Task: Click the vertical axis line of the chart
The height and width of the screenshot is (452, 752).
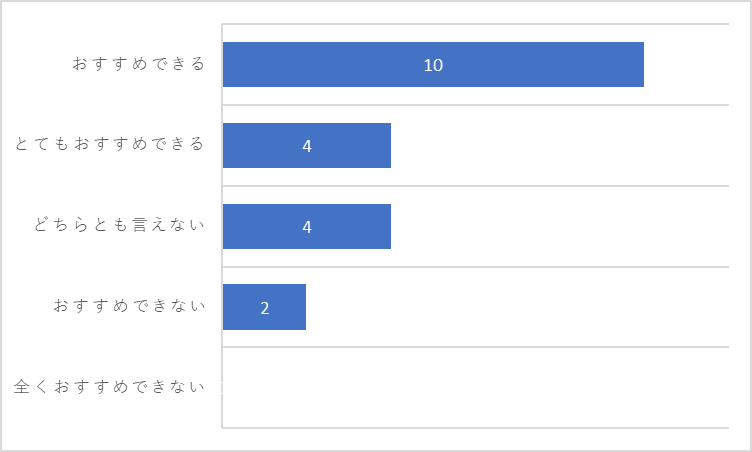Action: click(222, 226)
